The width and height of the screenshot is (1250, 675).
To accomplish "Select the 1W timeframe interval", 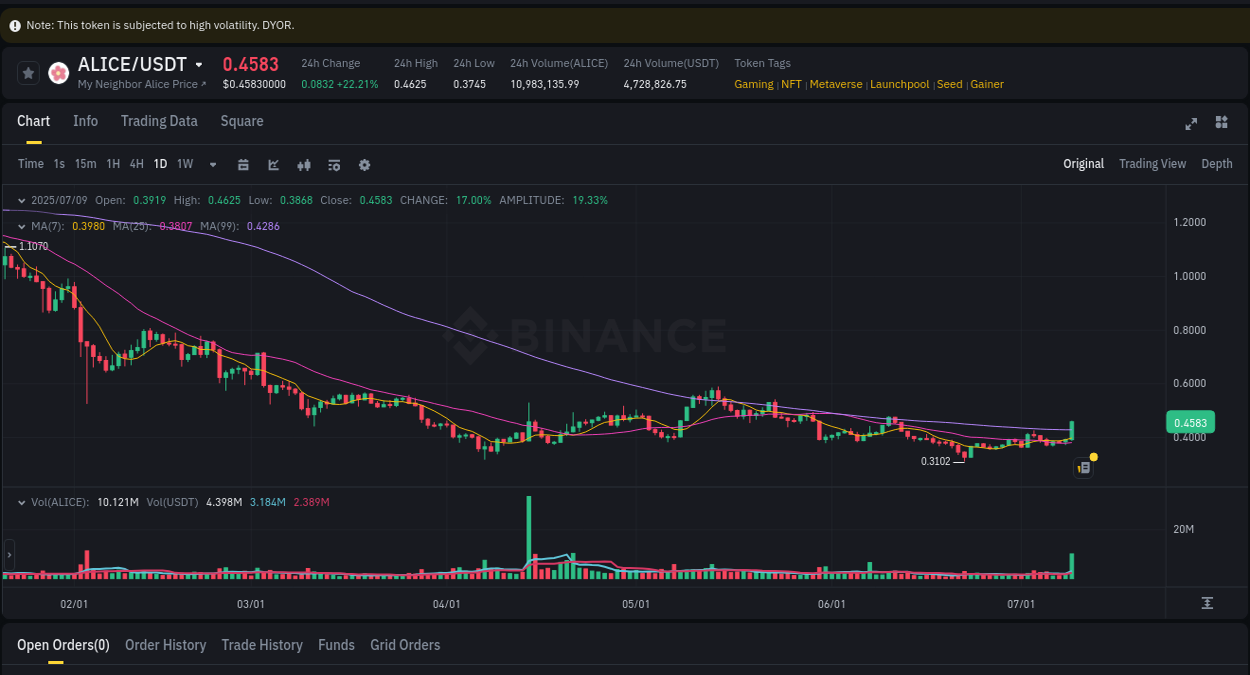I will pos(184,164).
